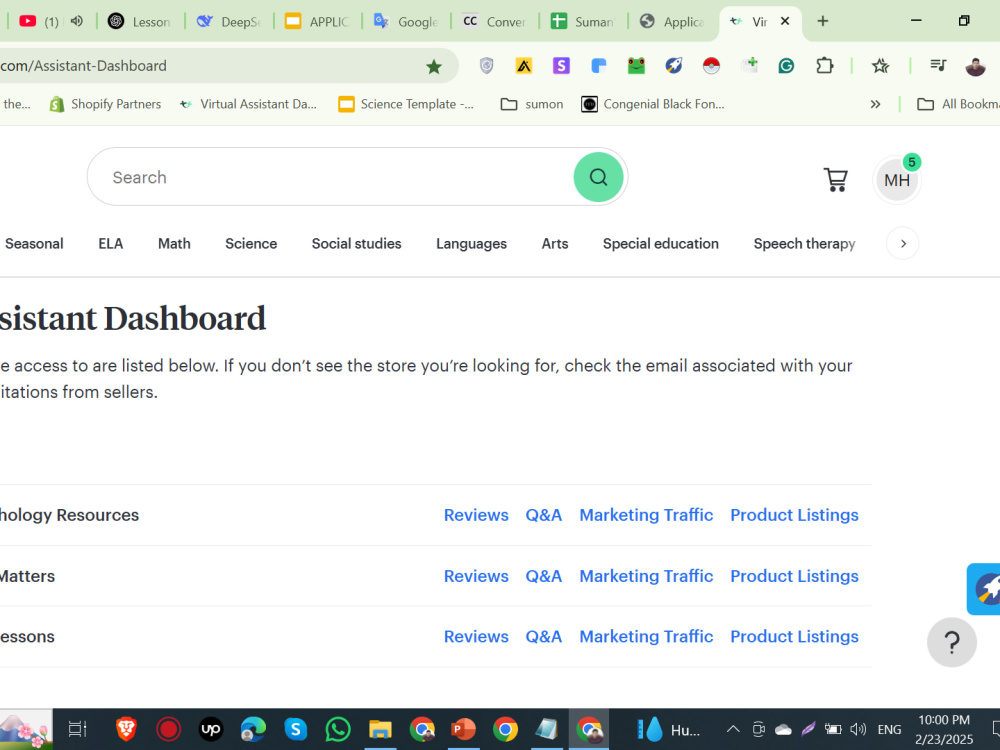Open WhatsApp from the taskbar
The width and height of the screenshot is (1000, 750).
pyautogui.click(x=337, y=729)
